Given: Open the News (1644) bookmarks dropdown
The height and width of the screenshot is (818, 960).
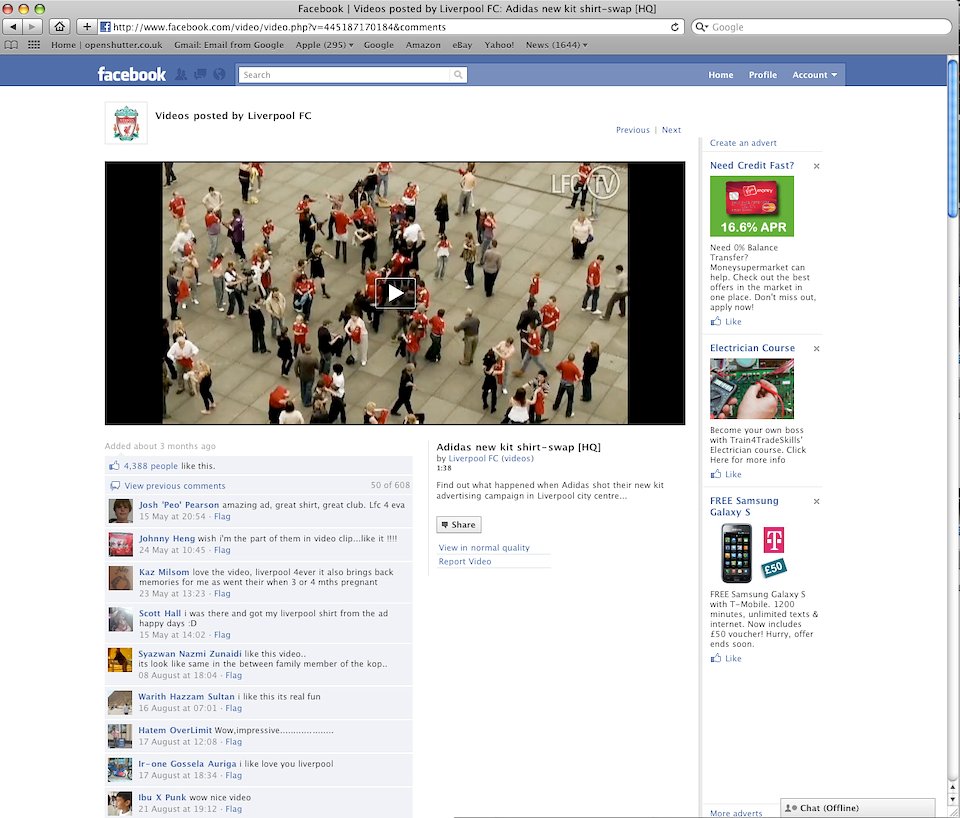Looking at the screenshot, I should point(556,45).
